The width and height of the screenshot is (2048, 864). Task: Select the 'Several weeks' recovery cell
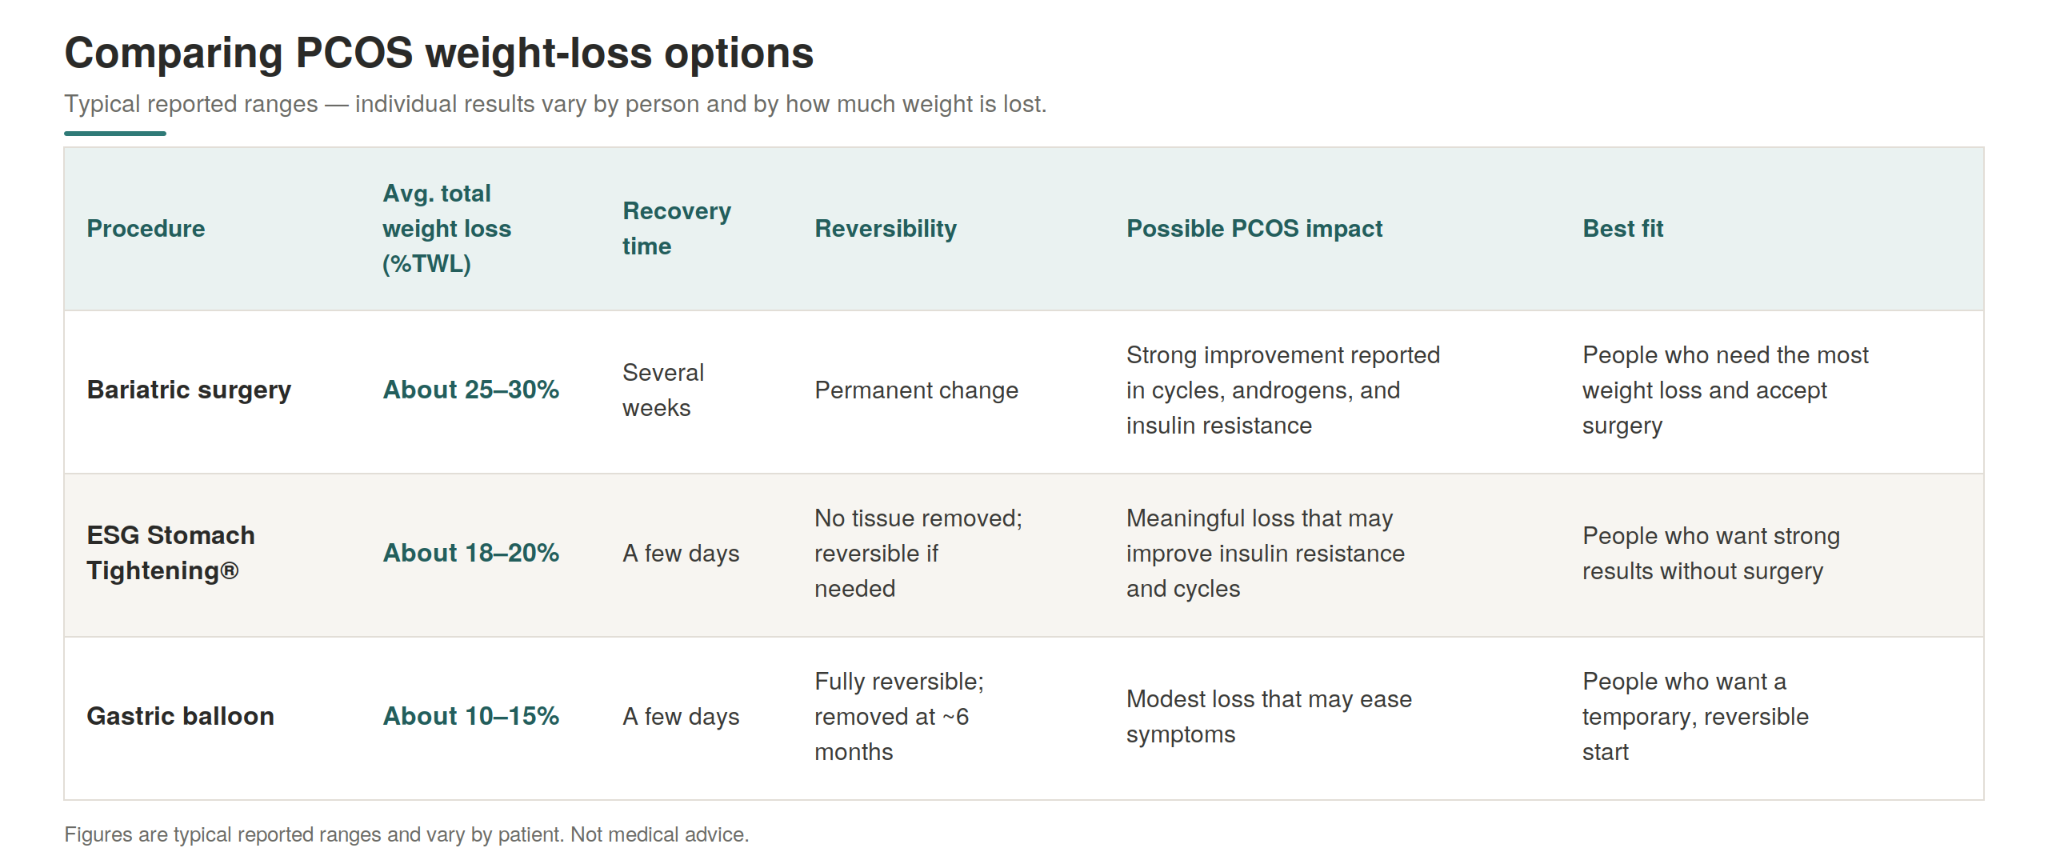point(663,390)
